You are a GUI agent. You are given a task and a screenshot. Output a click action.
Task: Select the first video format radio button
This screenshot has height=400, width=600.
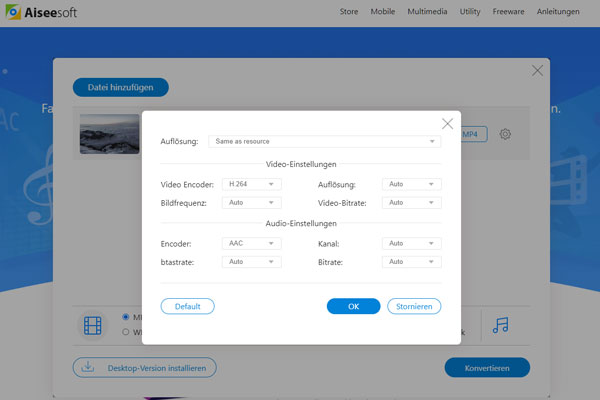click(x=126, y=316)
